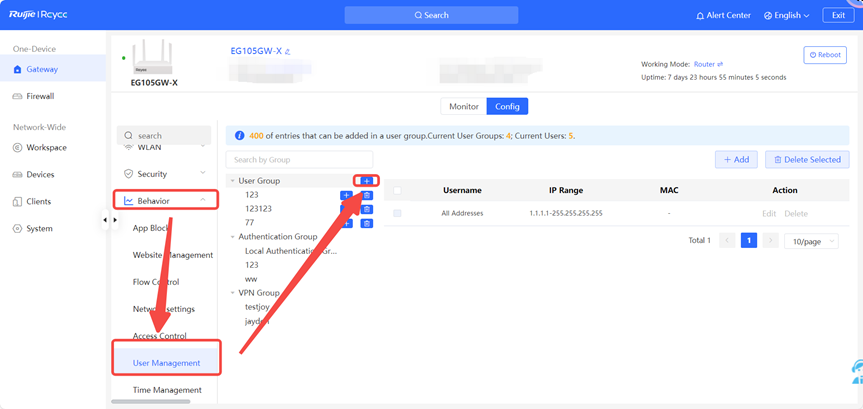Click the + Add button
Viewport: 863px width, 409px height.
point(736,160)
